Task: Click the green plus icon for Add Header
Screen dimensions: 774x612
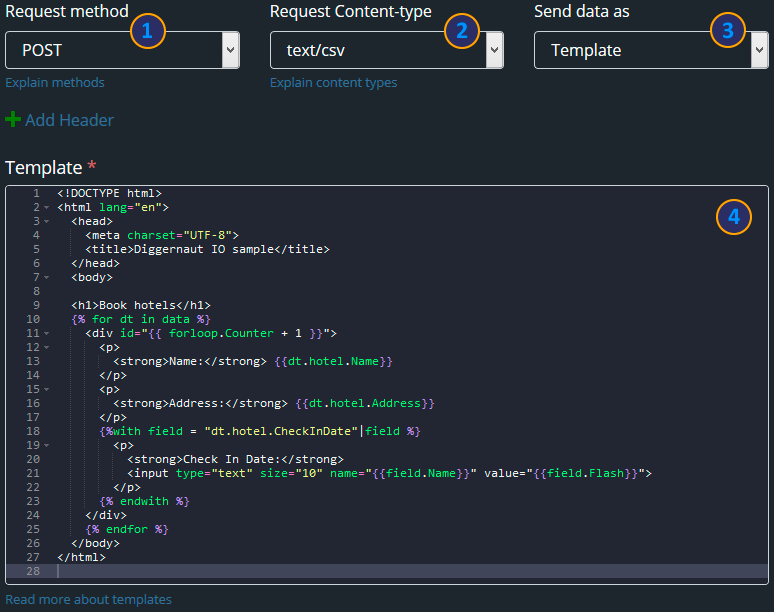Action: 13,120
